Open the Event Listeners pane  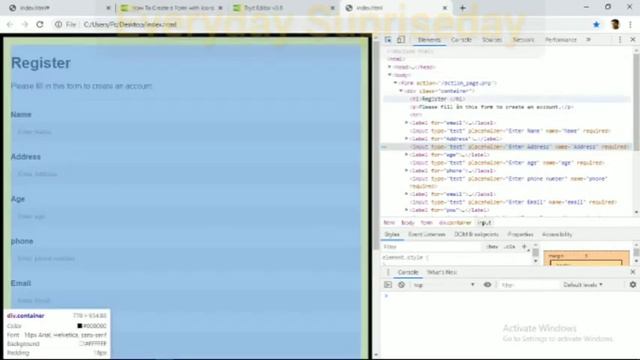point(427,234)
